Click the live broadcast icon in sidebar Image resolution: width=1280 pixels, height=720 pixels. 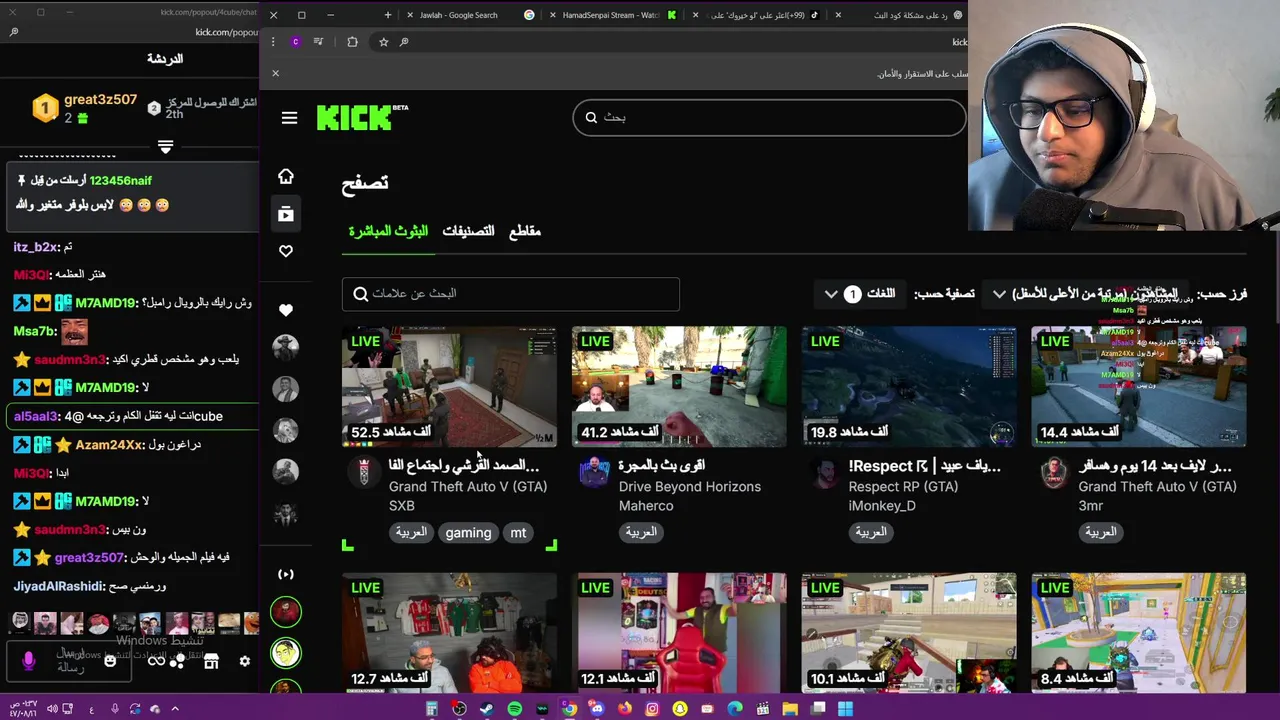286,574
